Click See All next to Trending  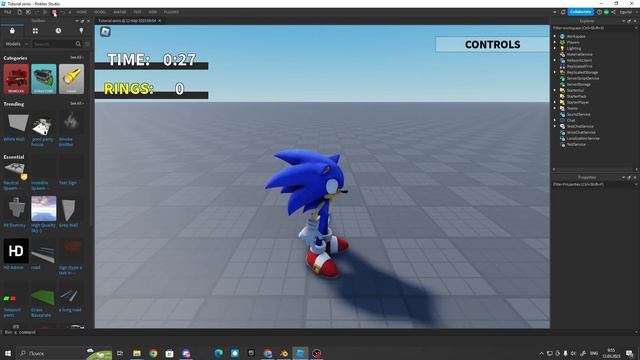76,104
